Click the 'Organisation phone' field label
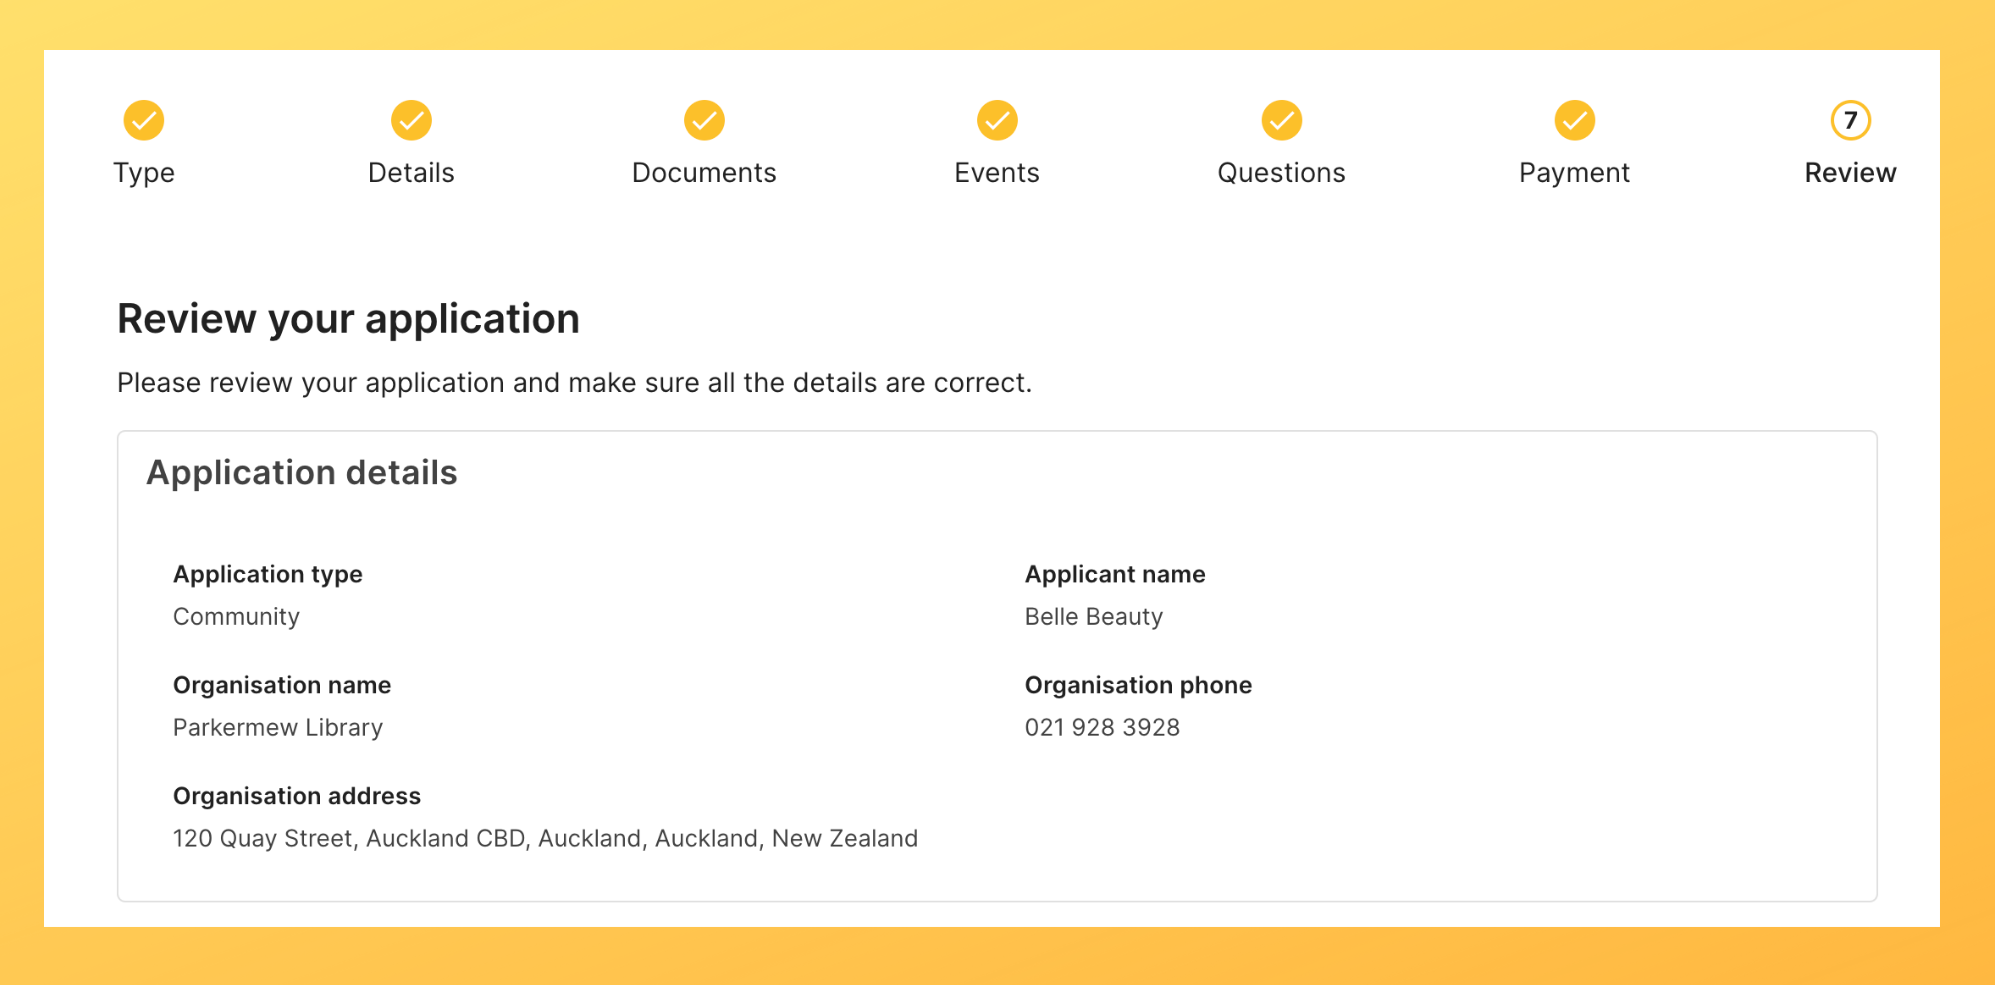1995x985 pixels. [1138, 686]
